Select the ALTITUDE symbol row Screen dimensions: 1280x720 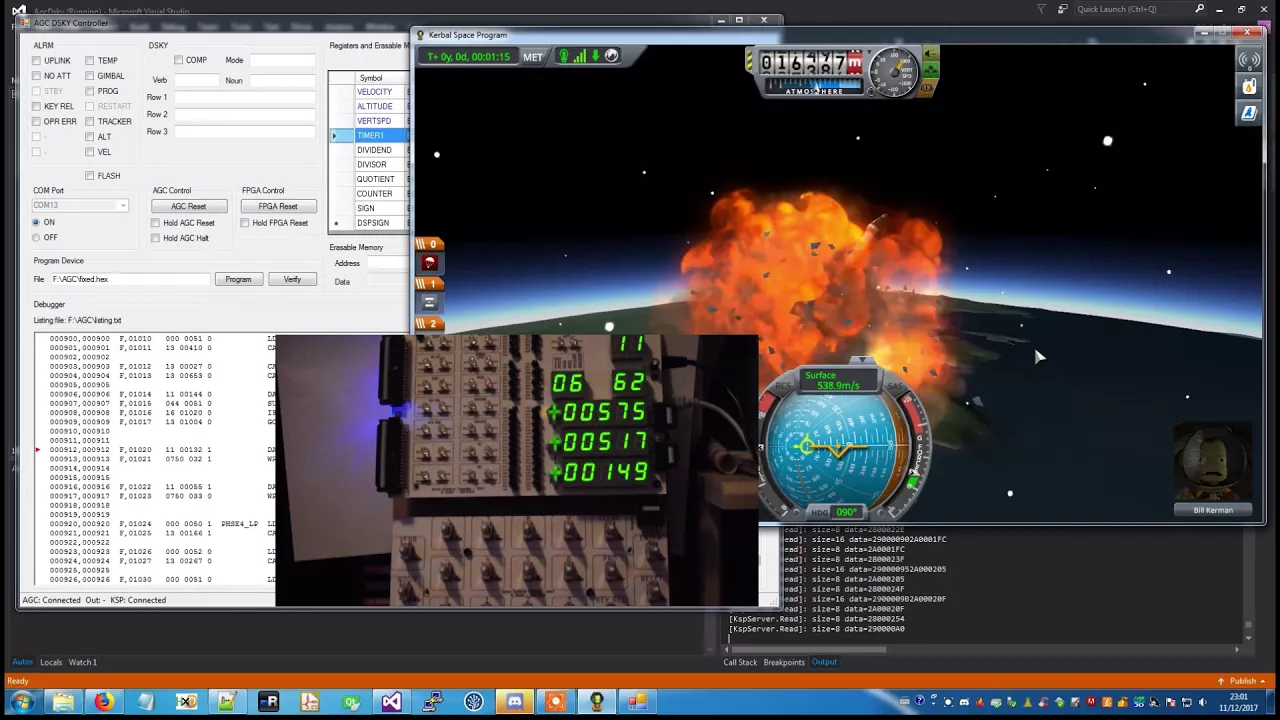point(375,106)
